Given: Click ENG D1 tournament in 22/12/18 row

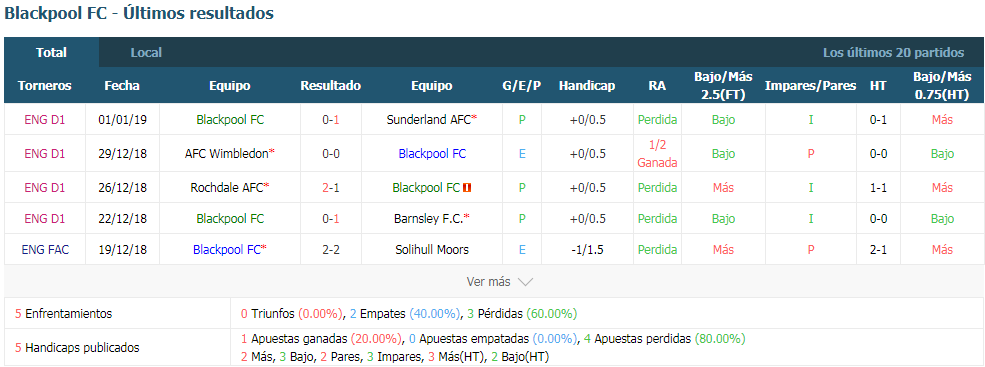Looking at the screenshot, I should (45, 219).
